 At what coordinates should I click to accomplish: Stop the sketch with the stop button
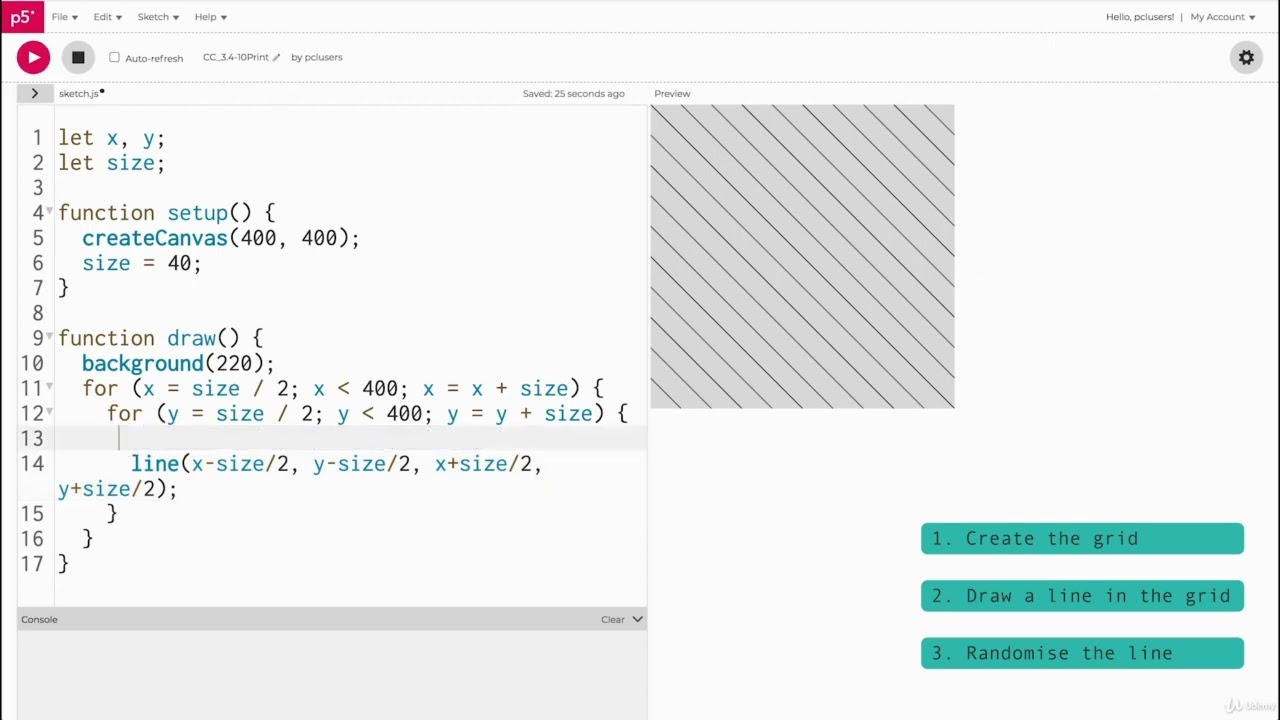click(x=78, y=57)
